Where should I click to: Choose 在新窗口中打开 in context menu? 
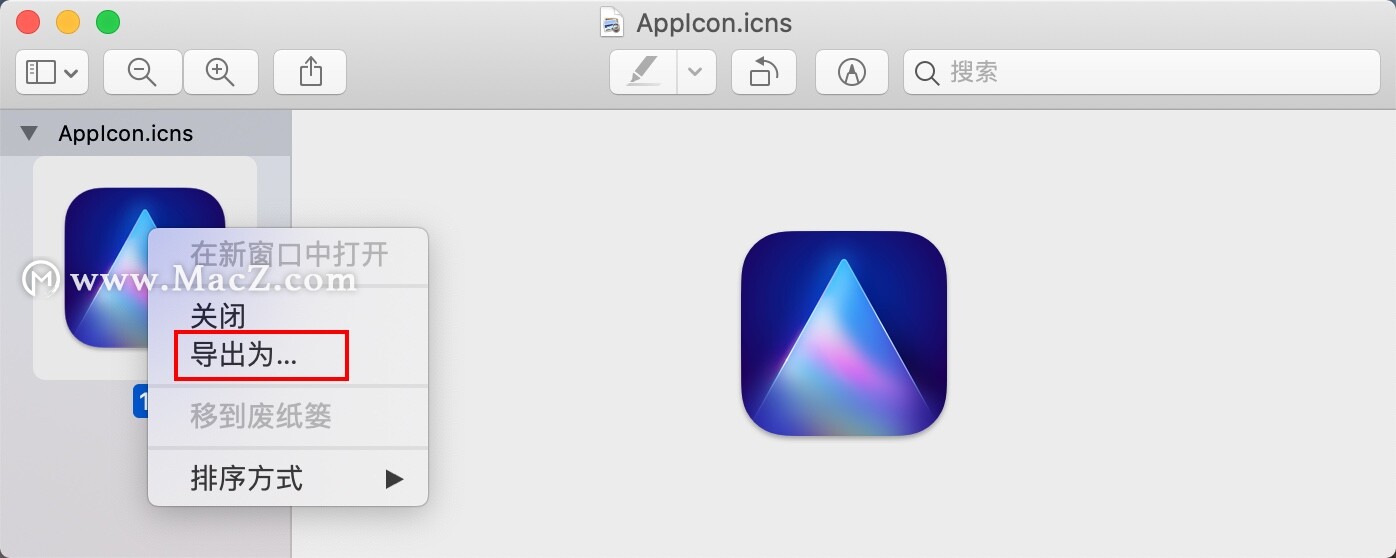[x=288, y=254]
